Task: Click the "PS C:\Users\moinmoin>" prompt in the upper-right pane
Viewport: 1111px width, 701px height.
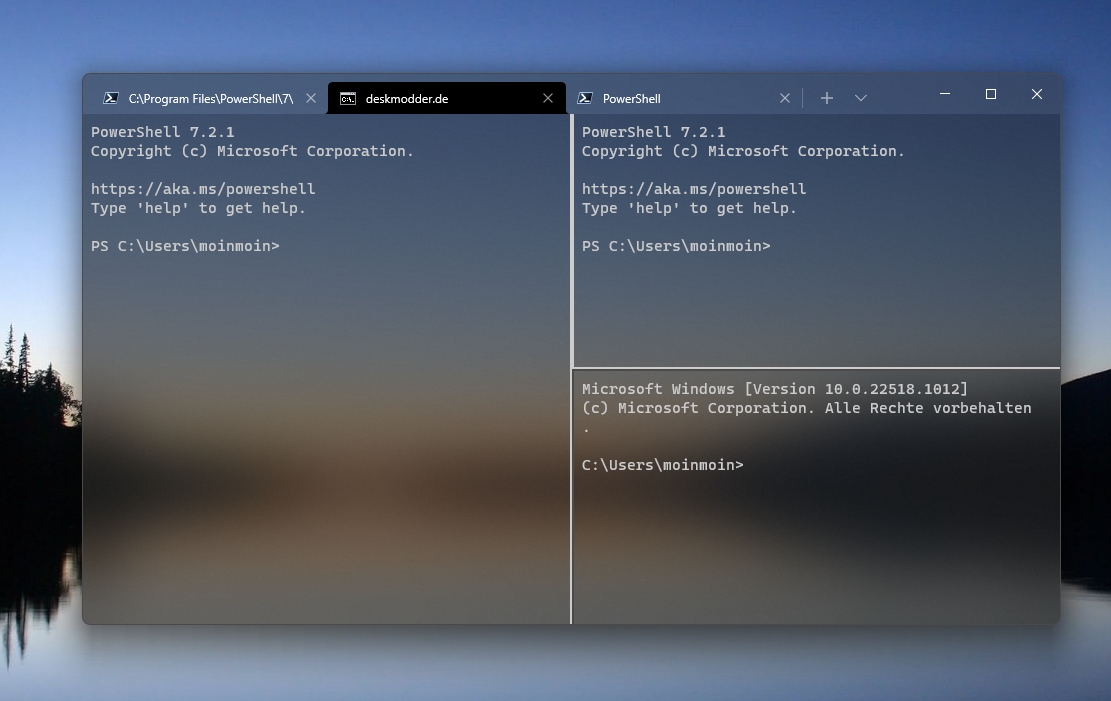Action: click(x=676, y=246)
